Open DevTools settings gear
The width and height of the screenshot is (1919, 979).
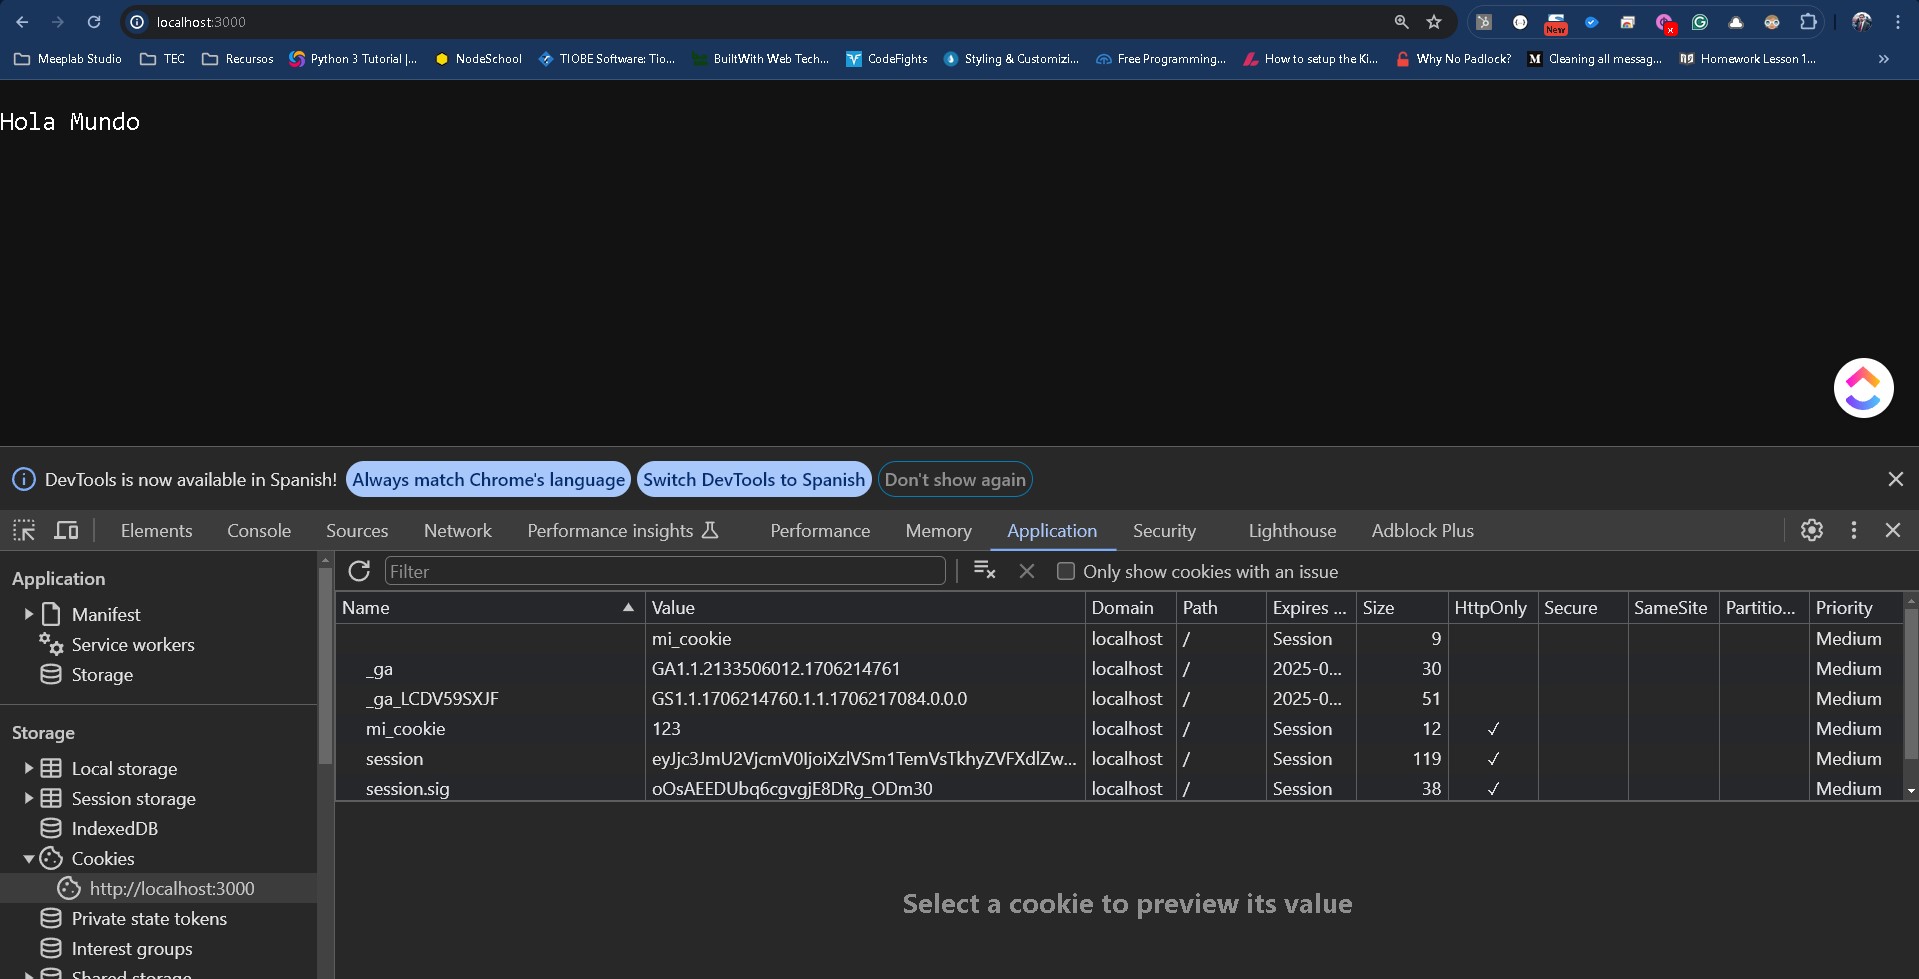coord(1811,530)
